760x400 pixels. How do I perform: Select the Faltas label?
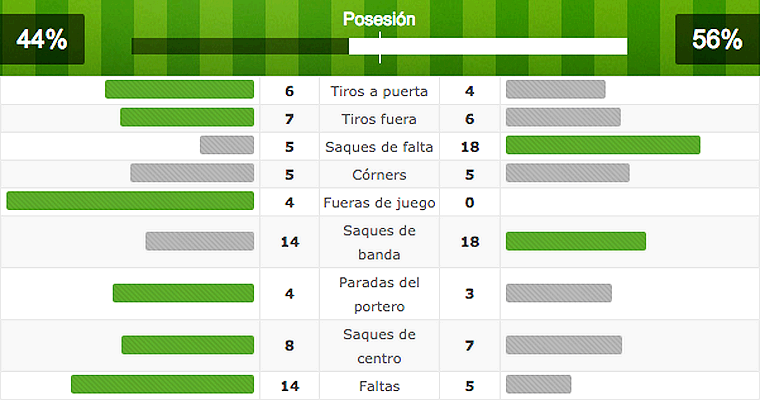(x=379, y=385)
